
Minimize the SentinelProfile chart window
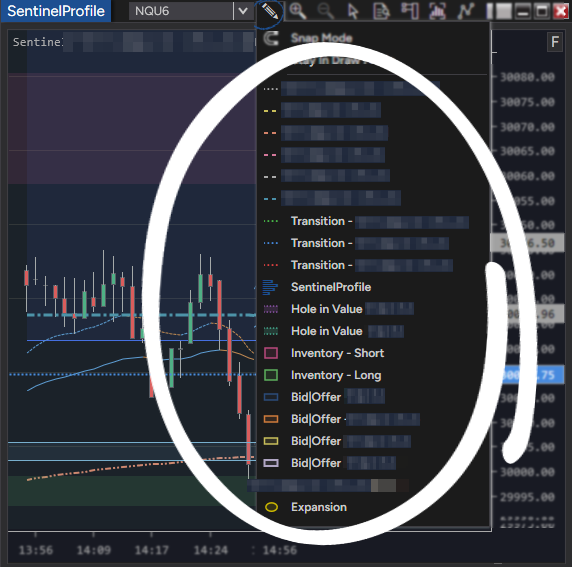[522, 11]
